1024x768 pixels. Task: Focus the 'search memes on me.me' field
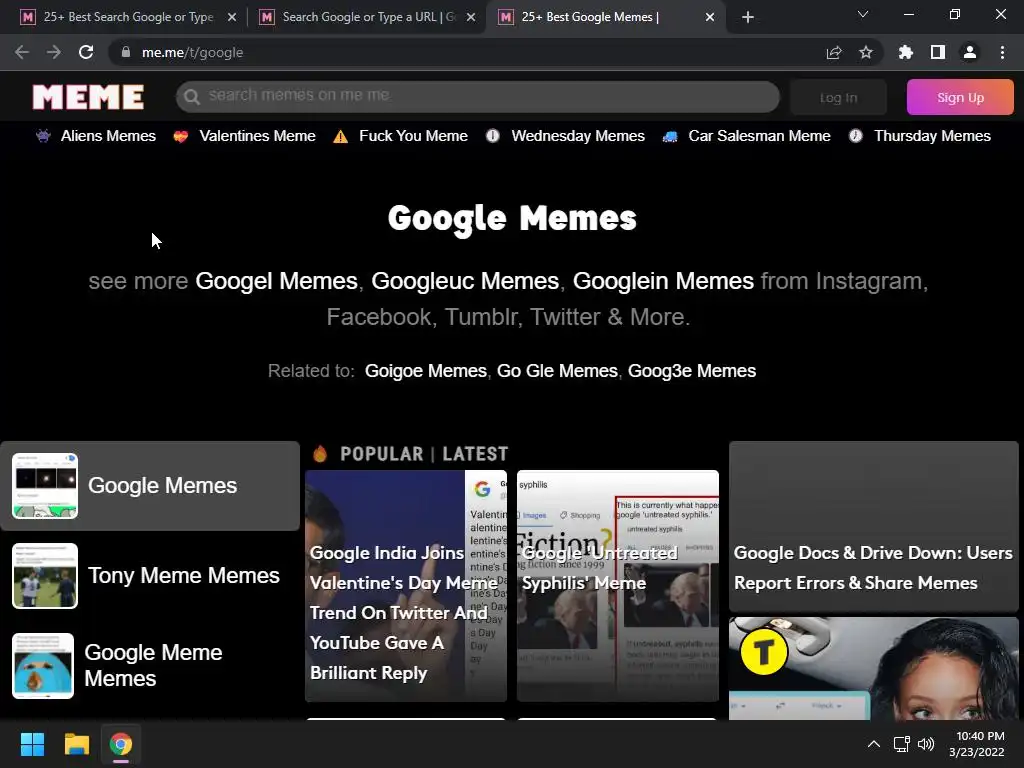pos(477,97)
